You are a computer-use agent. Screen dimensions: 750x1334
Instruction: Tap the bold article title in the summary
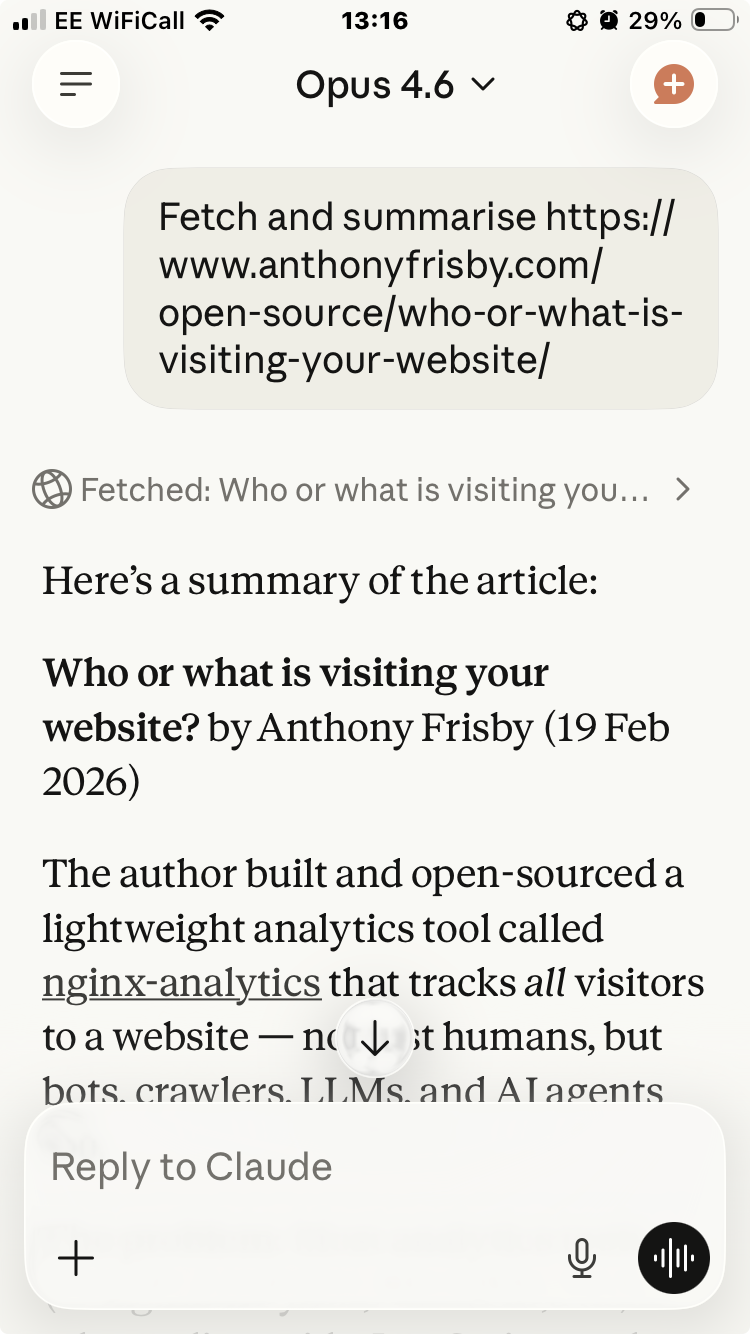(x=296, y=700)
